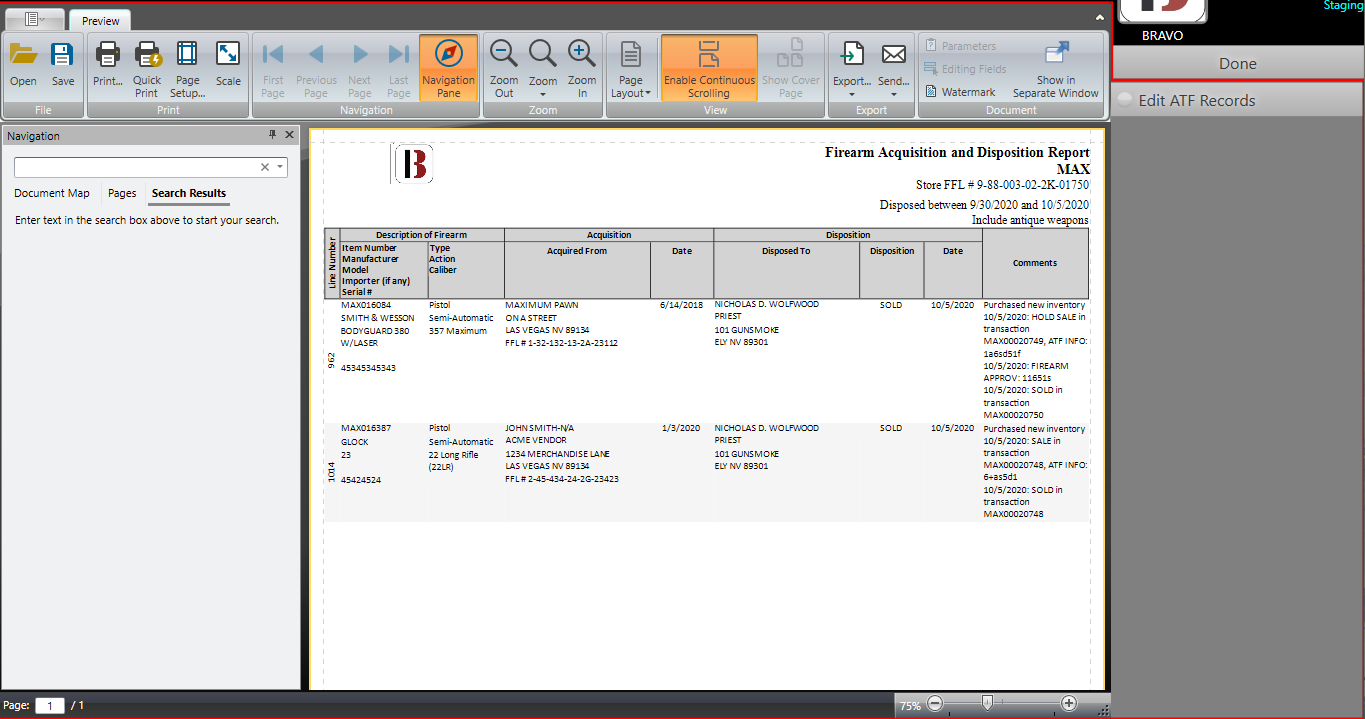Select the Search Results tab

pos(189,193)
